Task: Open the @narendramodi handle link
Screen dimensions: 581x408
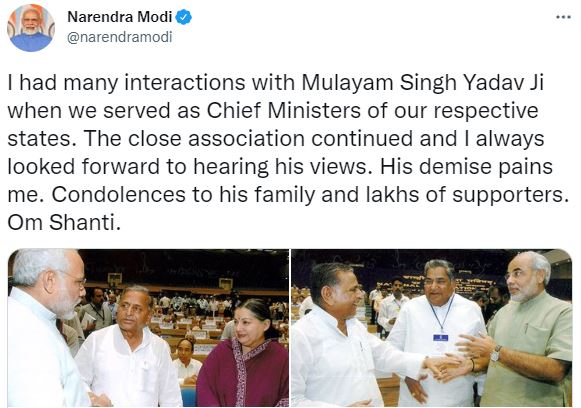Action: (x=119, y=37)
